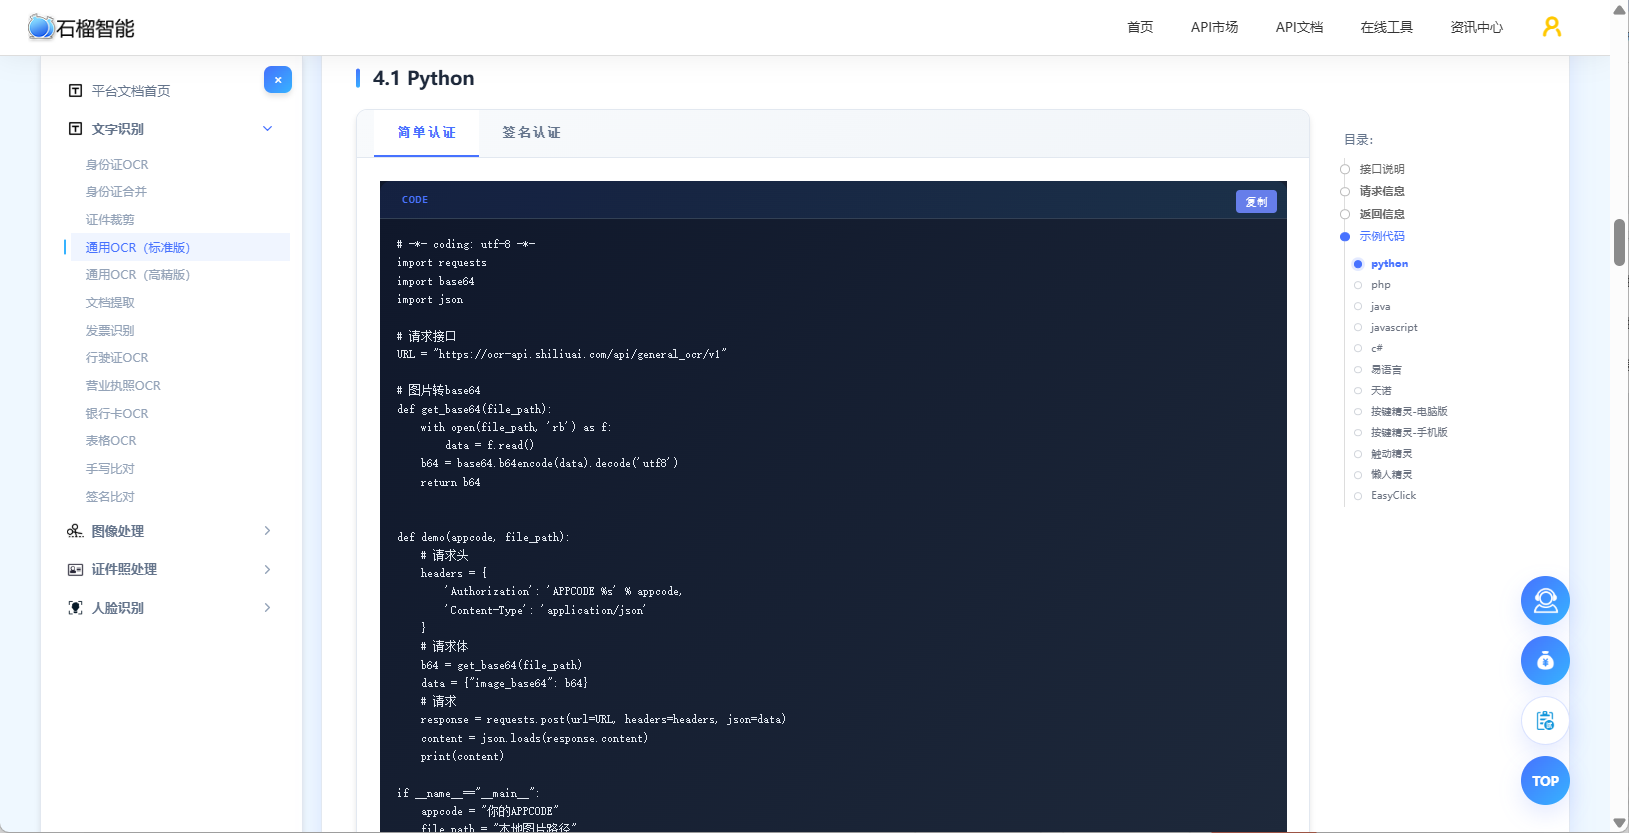
Task: Select 营业执照OCR in sidebar
Action: [x=123, y=386]
